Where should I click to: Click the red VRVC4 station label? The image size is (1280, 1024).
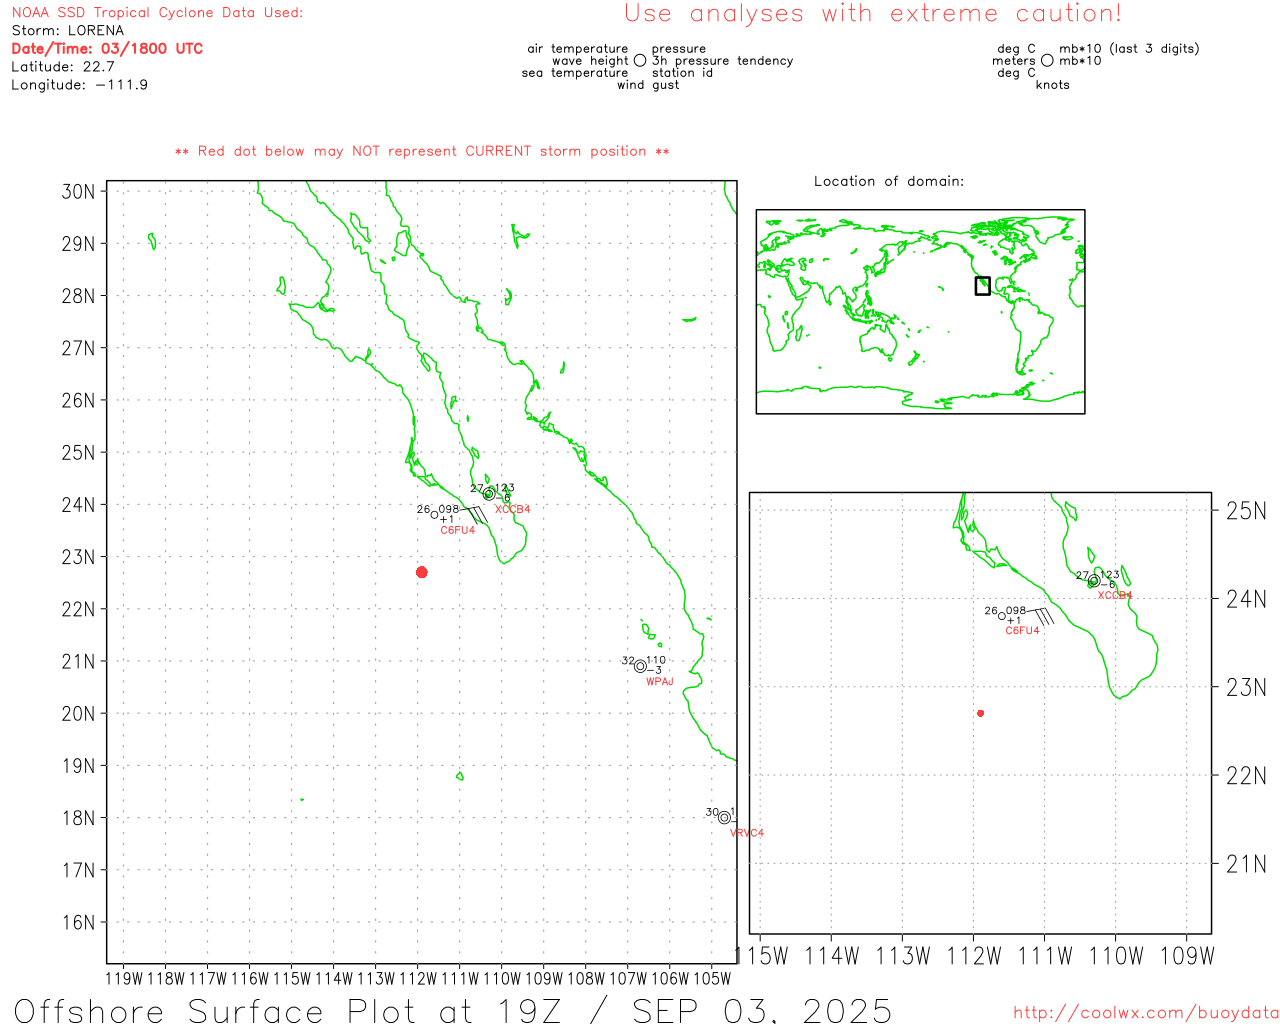click(x=747, y=833)
